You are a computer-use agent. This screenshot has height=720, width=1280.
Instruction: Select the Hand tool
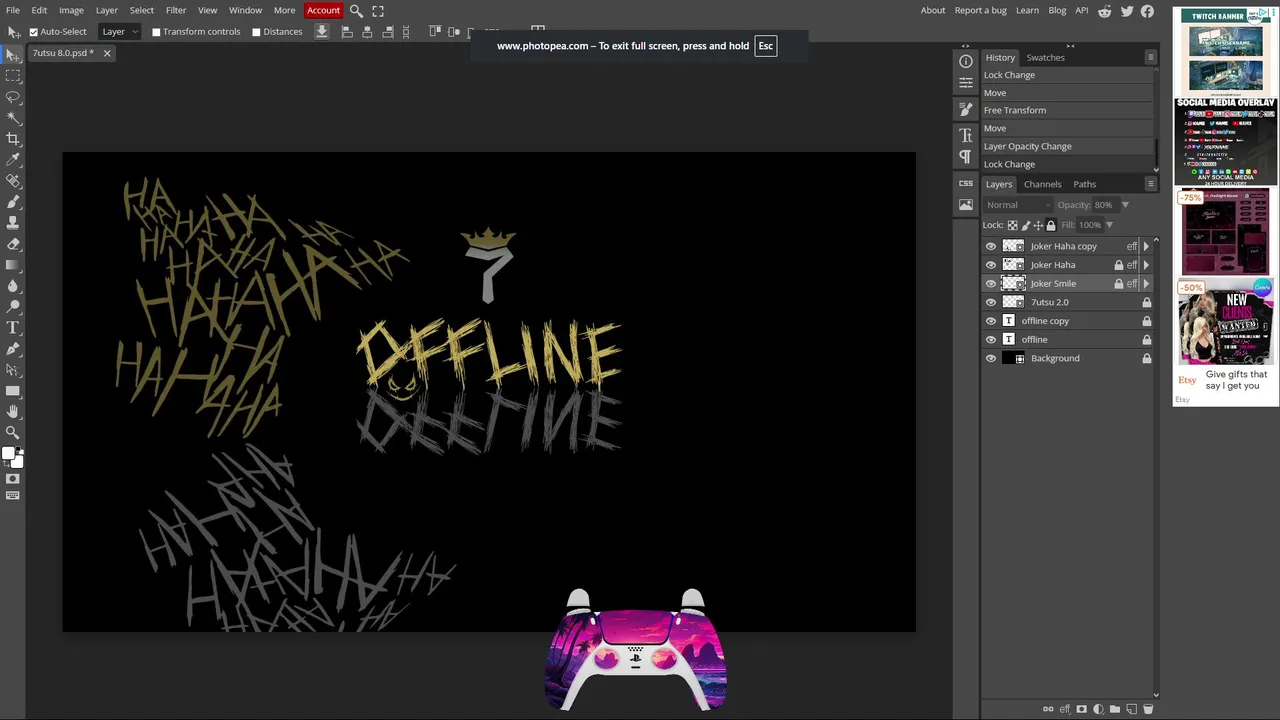pyautogui.click(x=13, y=412)
